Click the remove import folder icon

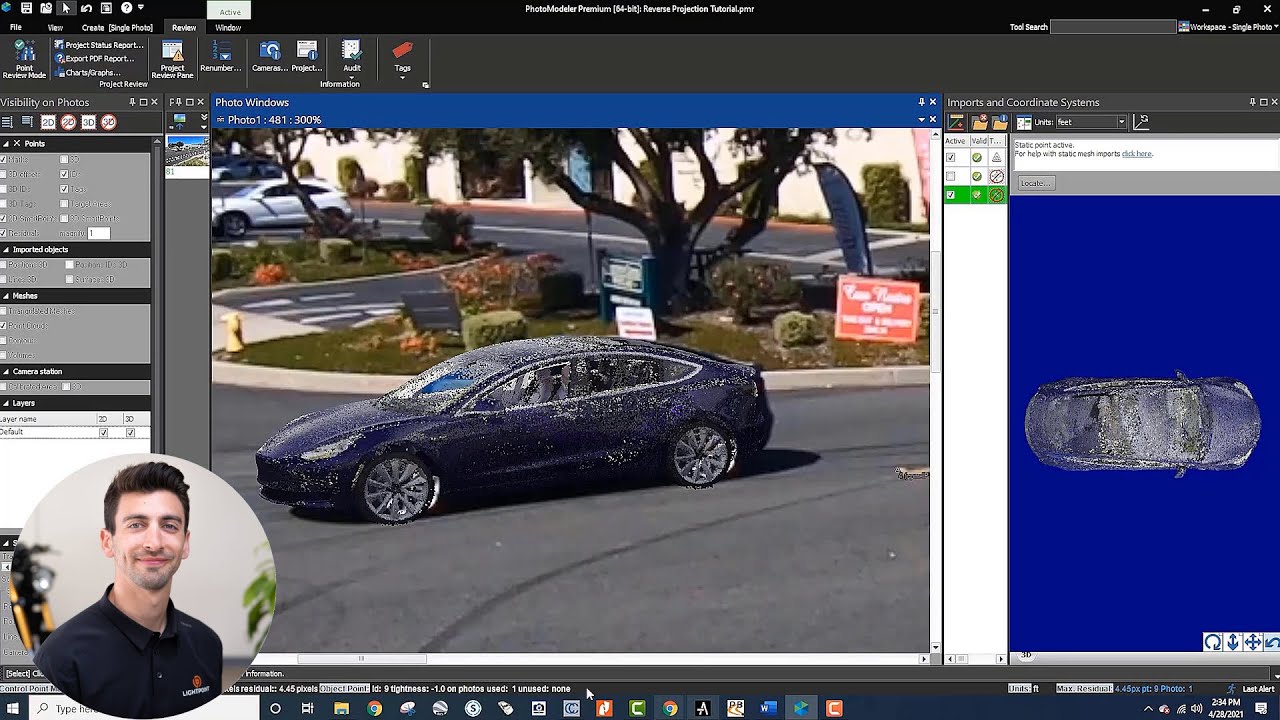coord(979,122)
